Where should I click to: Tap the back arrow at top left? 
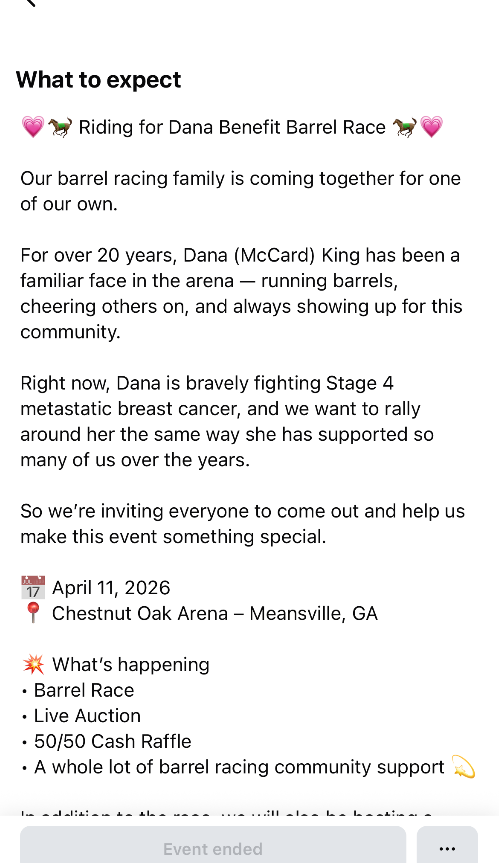pos(31,3)
